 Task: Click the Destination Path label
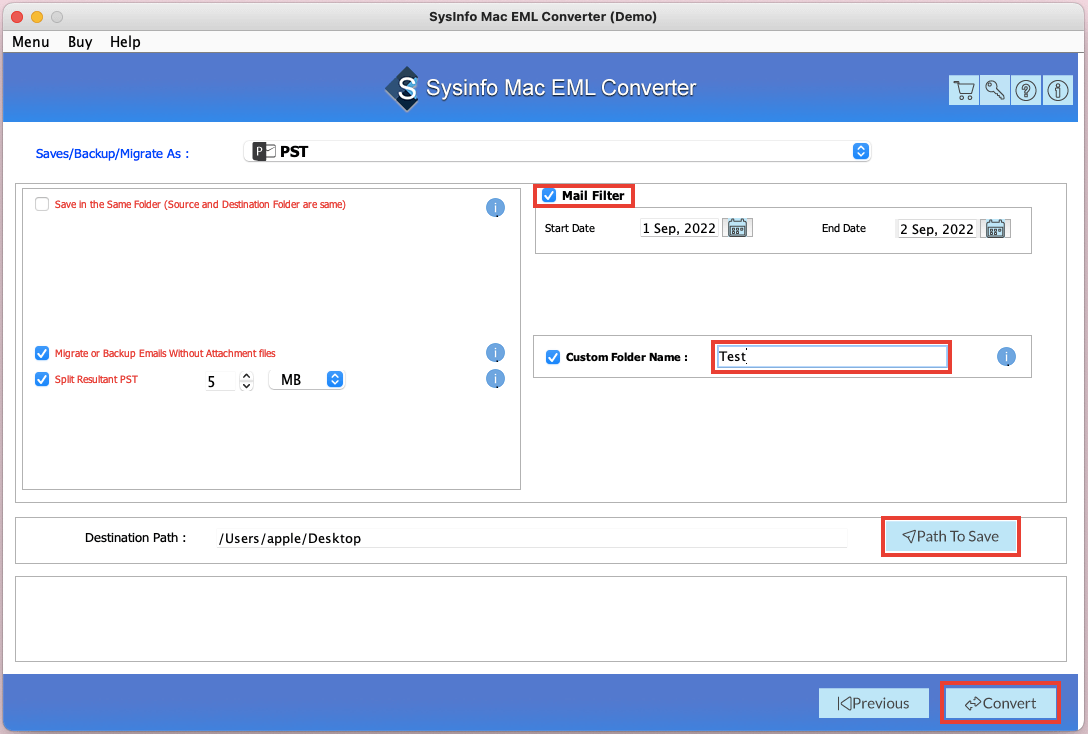(x=135, y=538)
